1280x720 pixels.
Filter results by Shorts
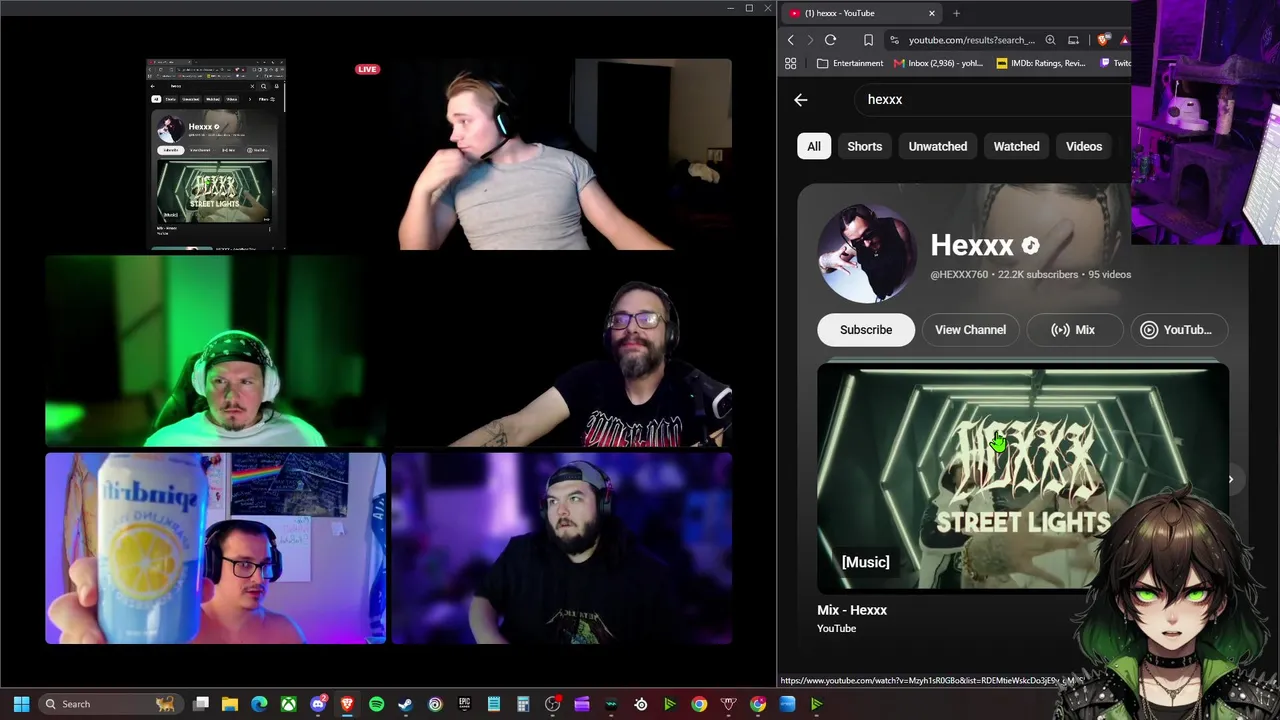[x=865, y=146]
